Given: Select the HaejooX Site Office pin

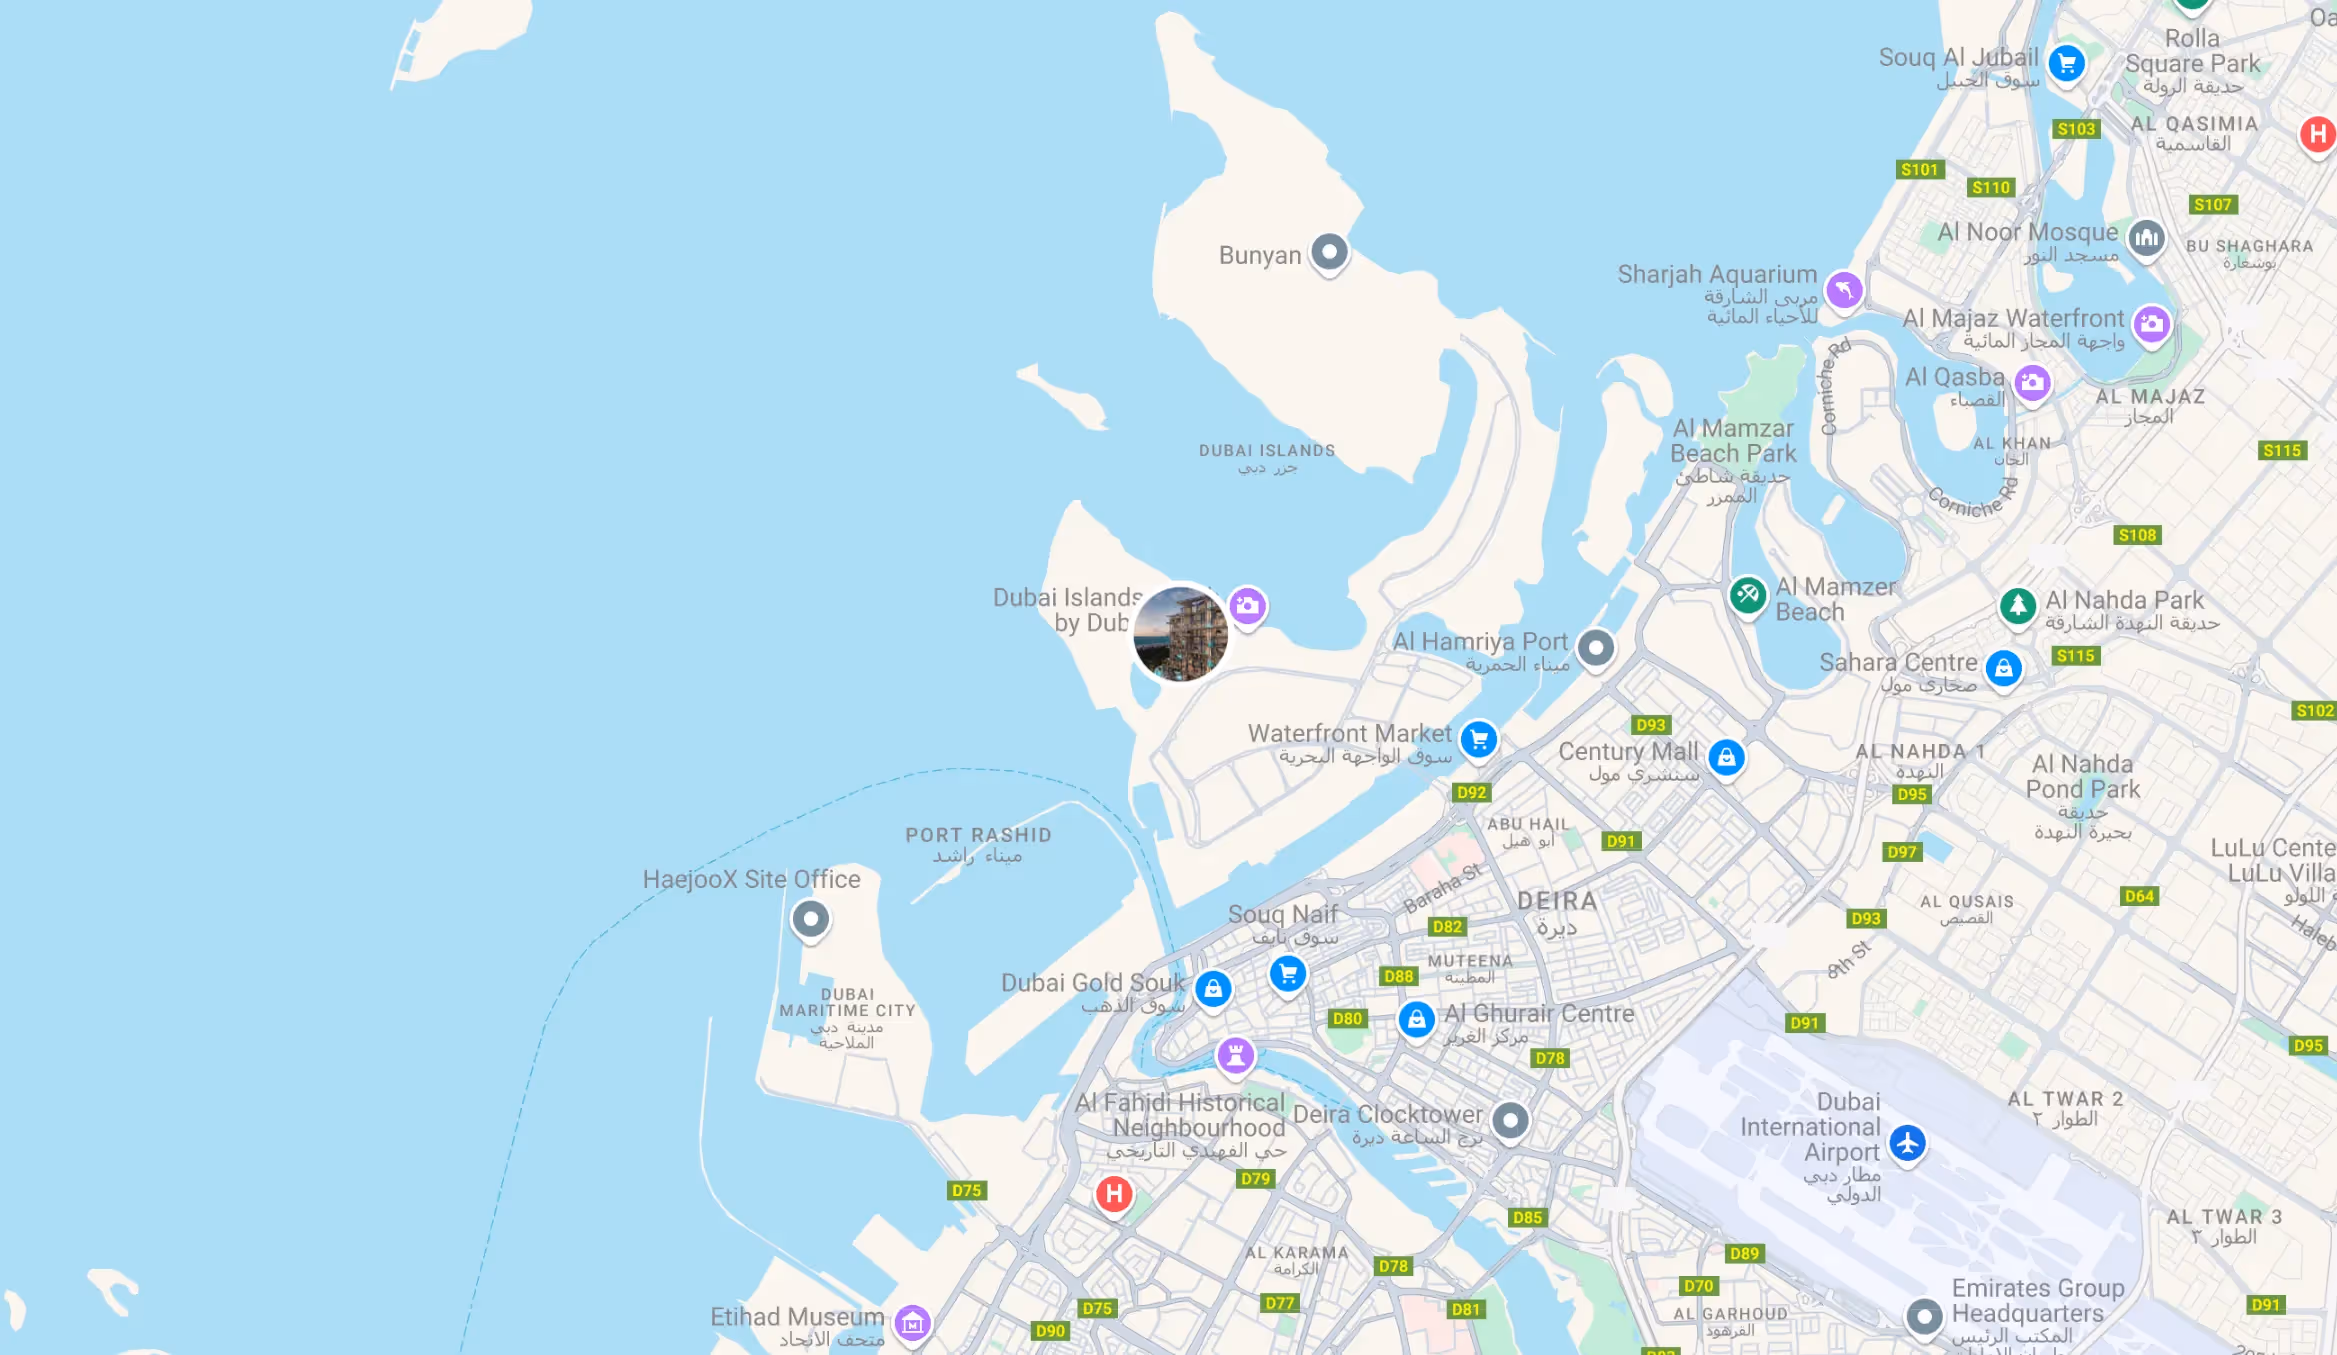Looking at the screenshot, I should (x=810, y=919).
